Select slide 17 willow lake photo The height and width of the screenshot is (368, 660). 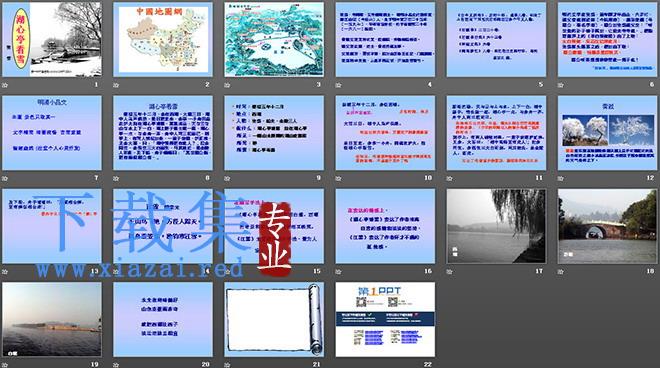tap(496, 226)
